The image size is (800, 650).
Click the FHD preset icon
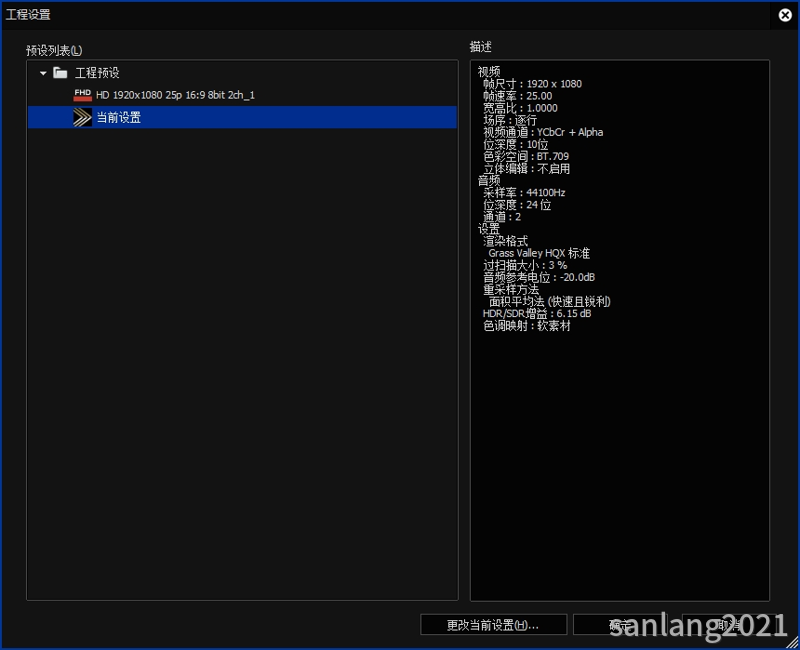[82, 95]
